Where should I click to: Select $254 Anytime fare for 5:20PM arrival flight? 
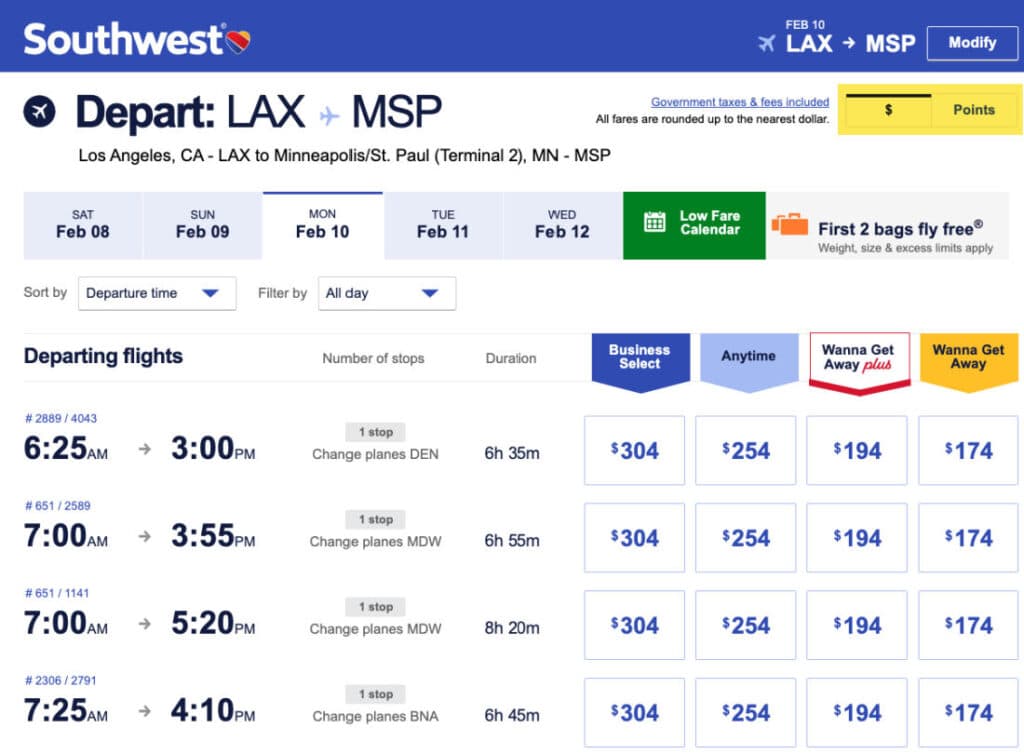(746, 626)
